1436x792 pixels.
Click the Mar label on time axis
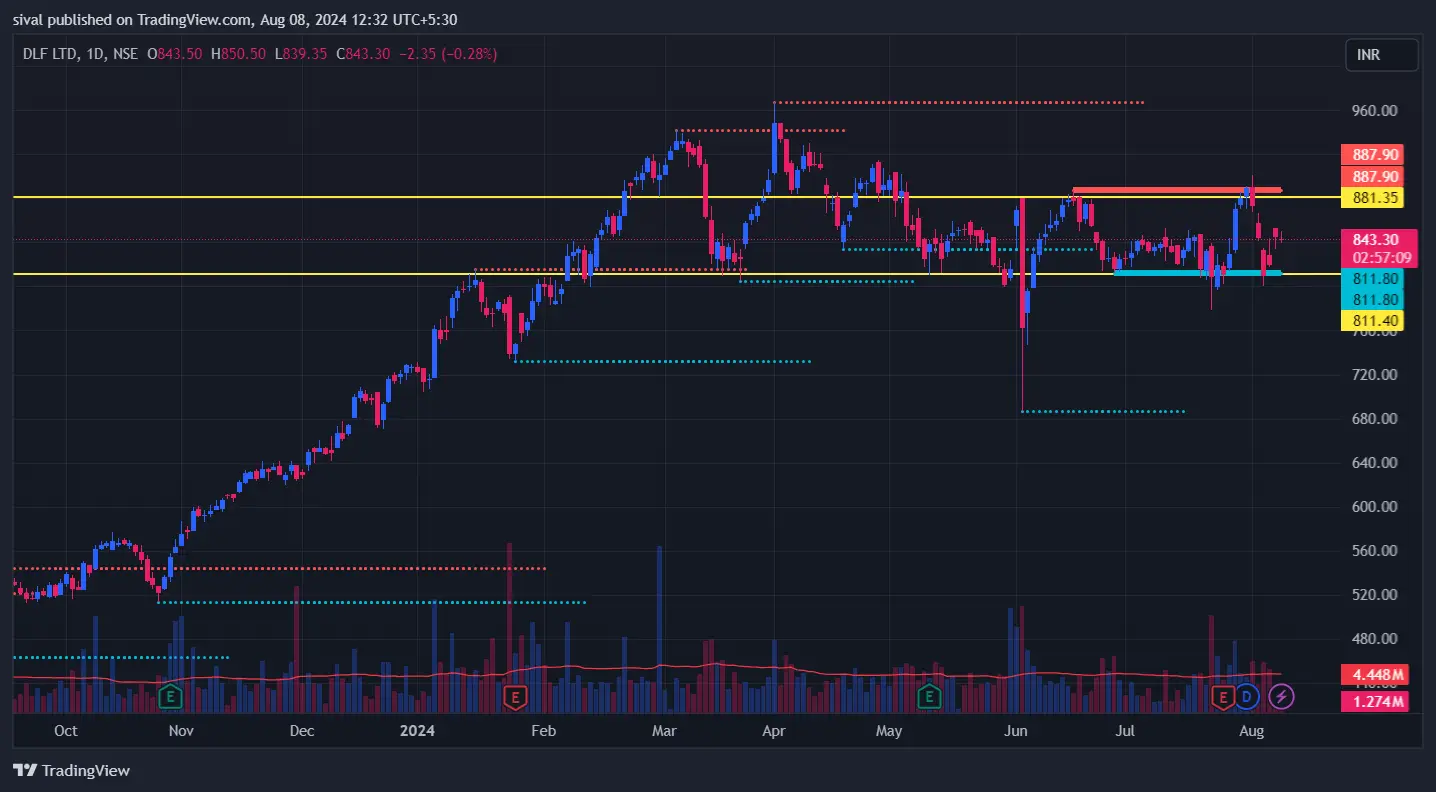(x=664, y=731)
